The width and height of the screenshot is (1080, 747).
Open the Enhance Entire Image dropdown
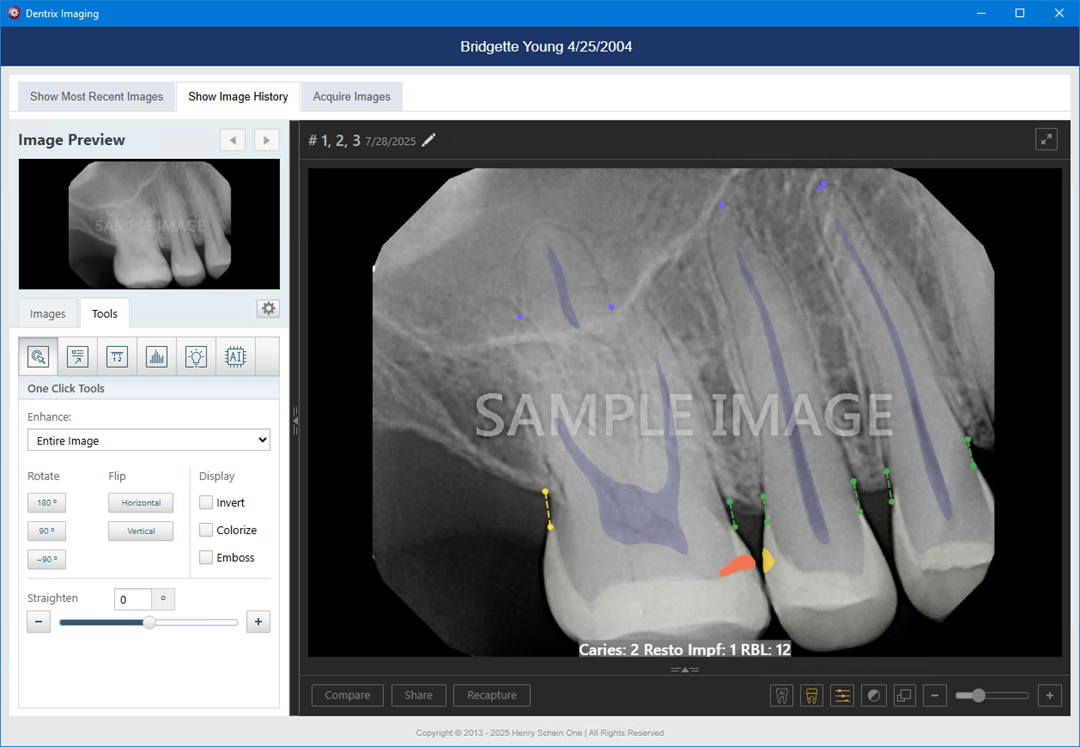[x=149, y=440]
